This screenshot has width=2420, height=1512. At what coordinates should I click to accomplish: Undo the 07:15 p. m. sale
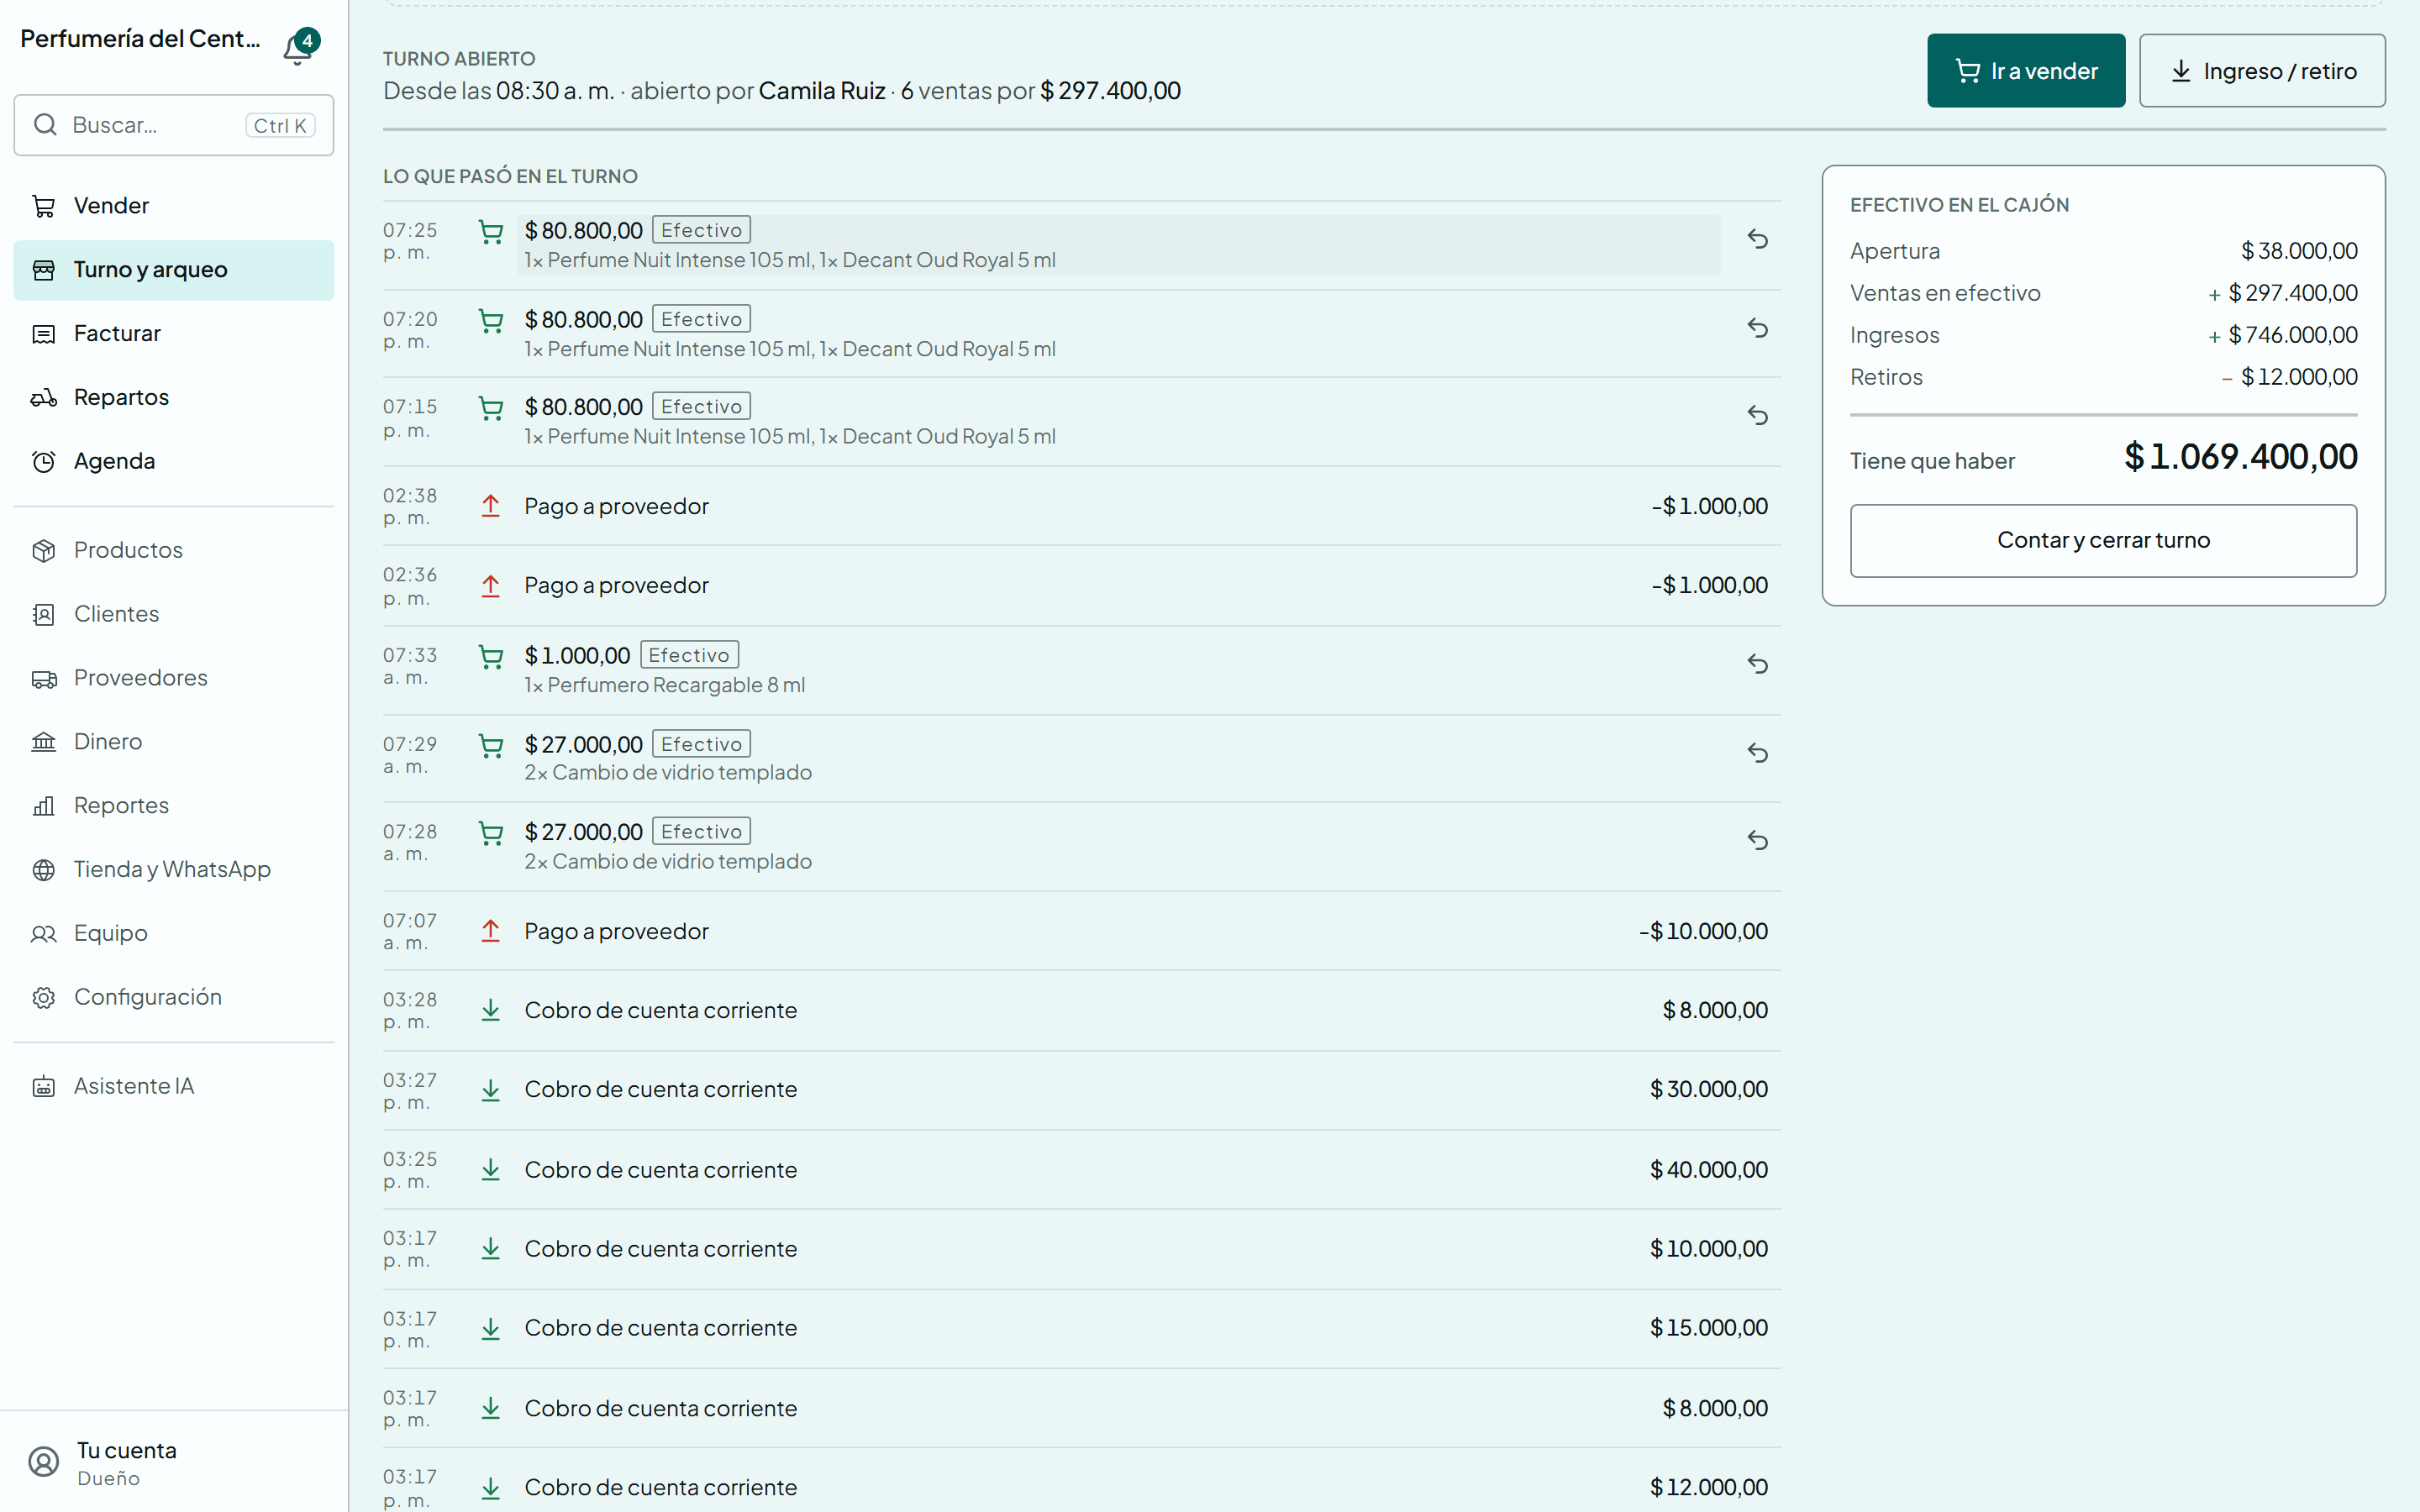pyautogui.click(x=1757, y=416)
